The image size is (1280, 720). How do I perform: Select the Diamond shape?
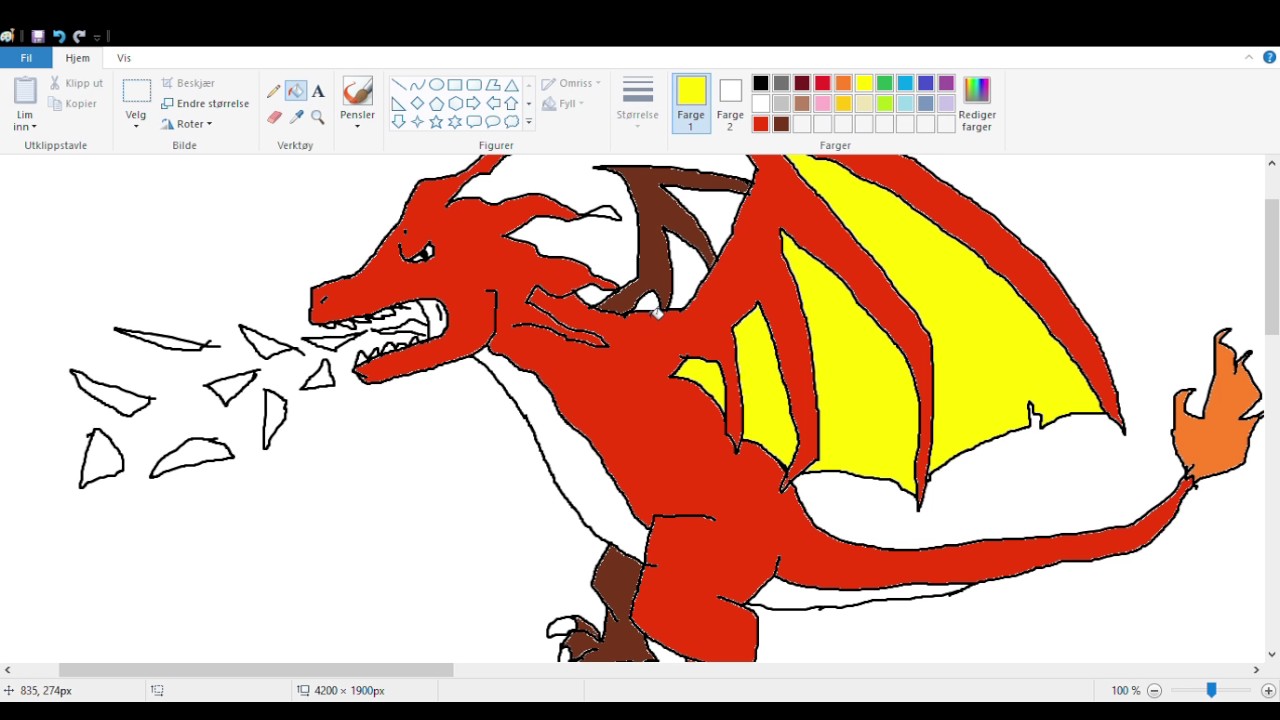(x=417, y=104)
